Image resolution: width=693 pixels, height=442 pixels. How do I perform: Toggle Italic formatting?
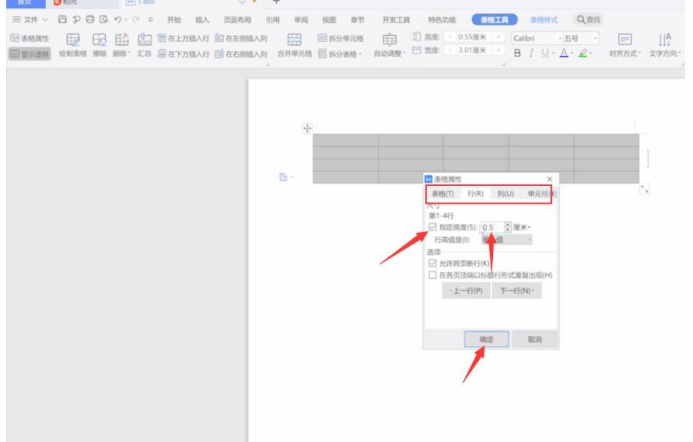pos(531,53)
